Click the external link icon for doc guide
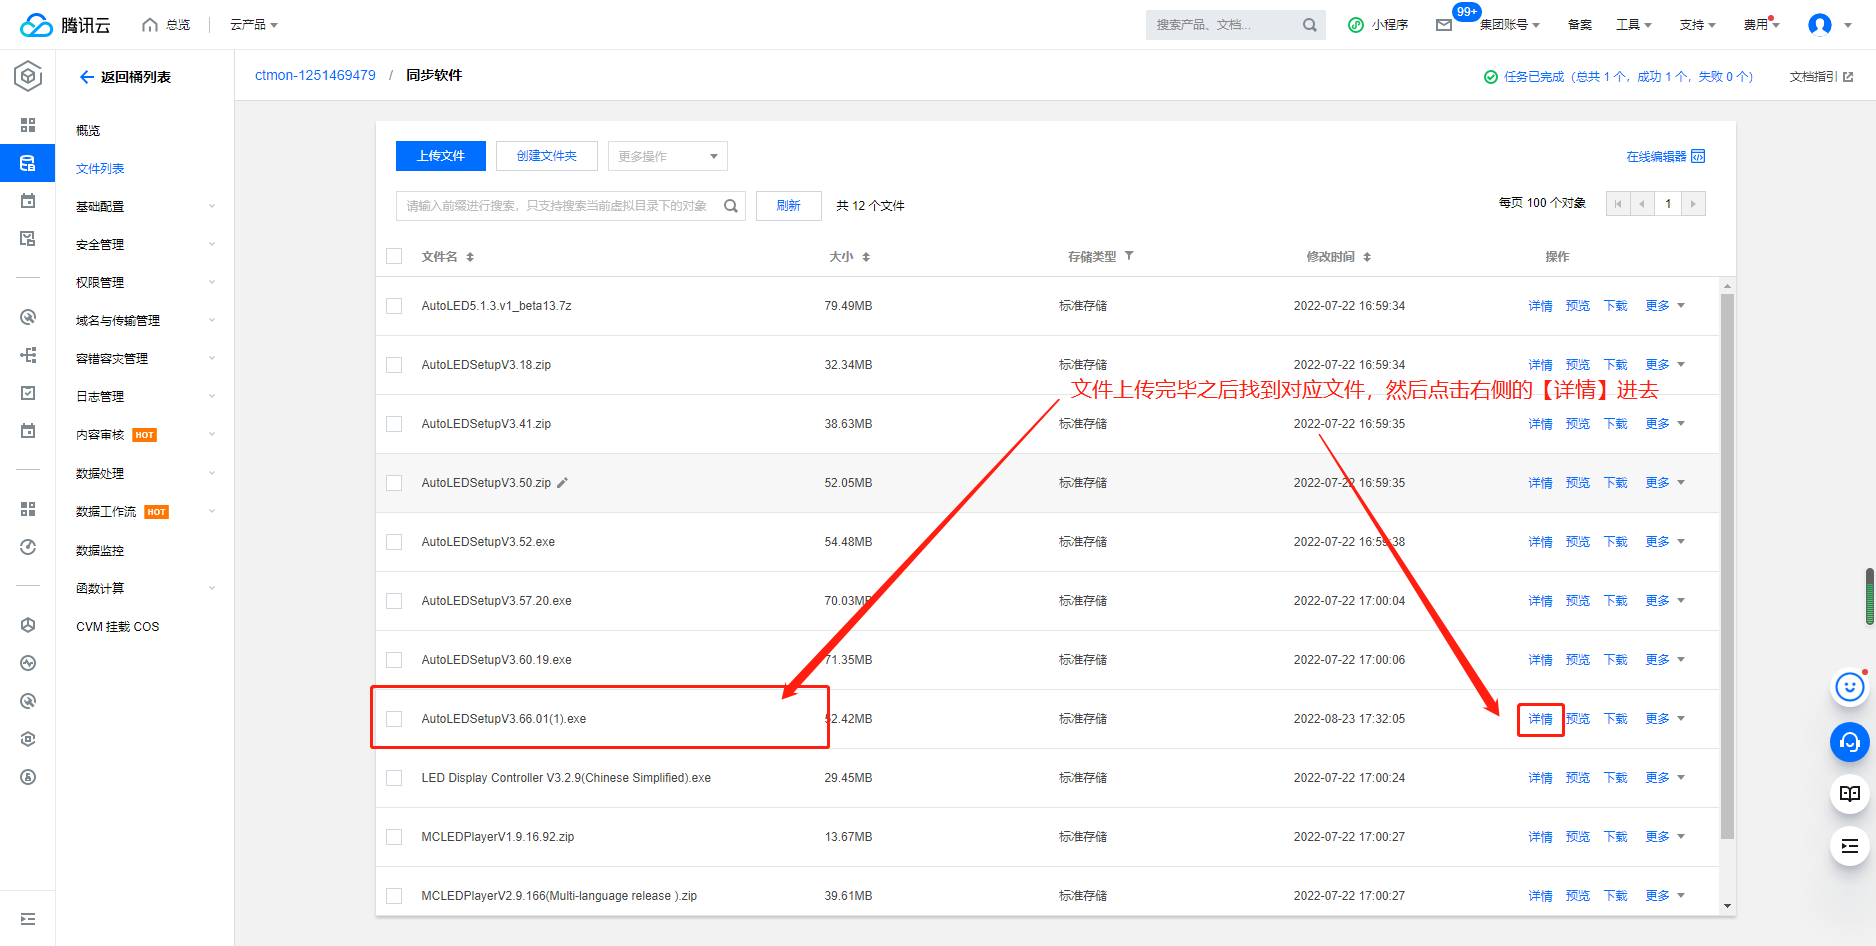The width and height of the screenshot is (1876, 946). click(x=1848, y=77)
